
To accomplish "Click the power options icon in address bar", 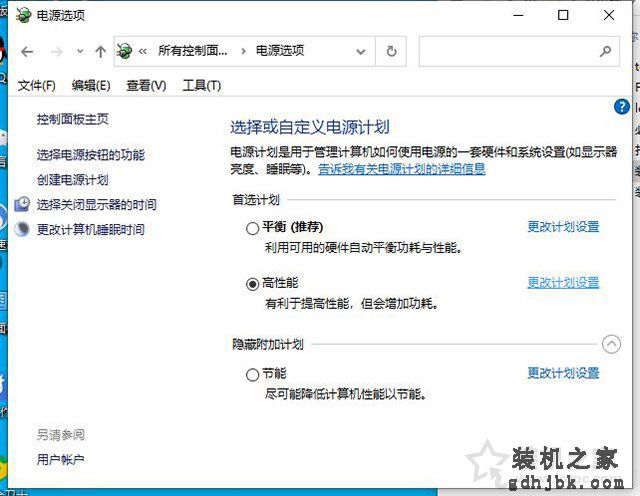I will coord(124,51).
